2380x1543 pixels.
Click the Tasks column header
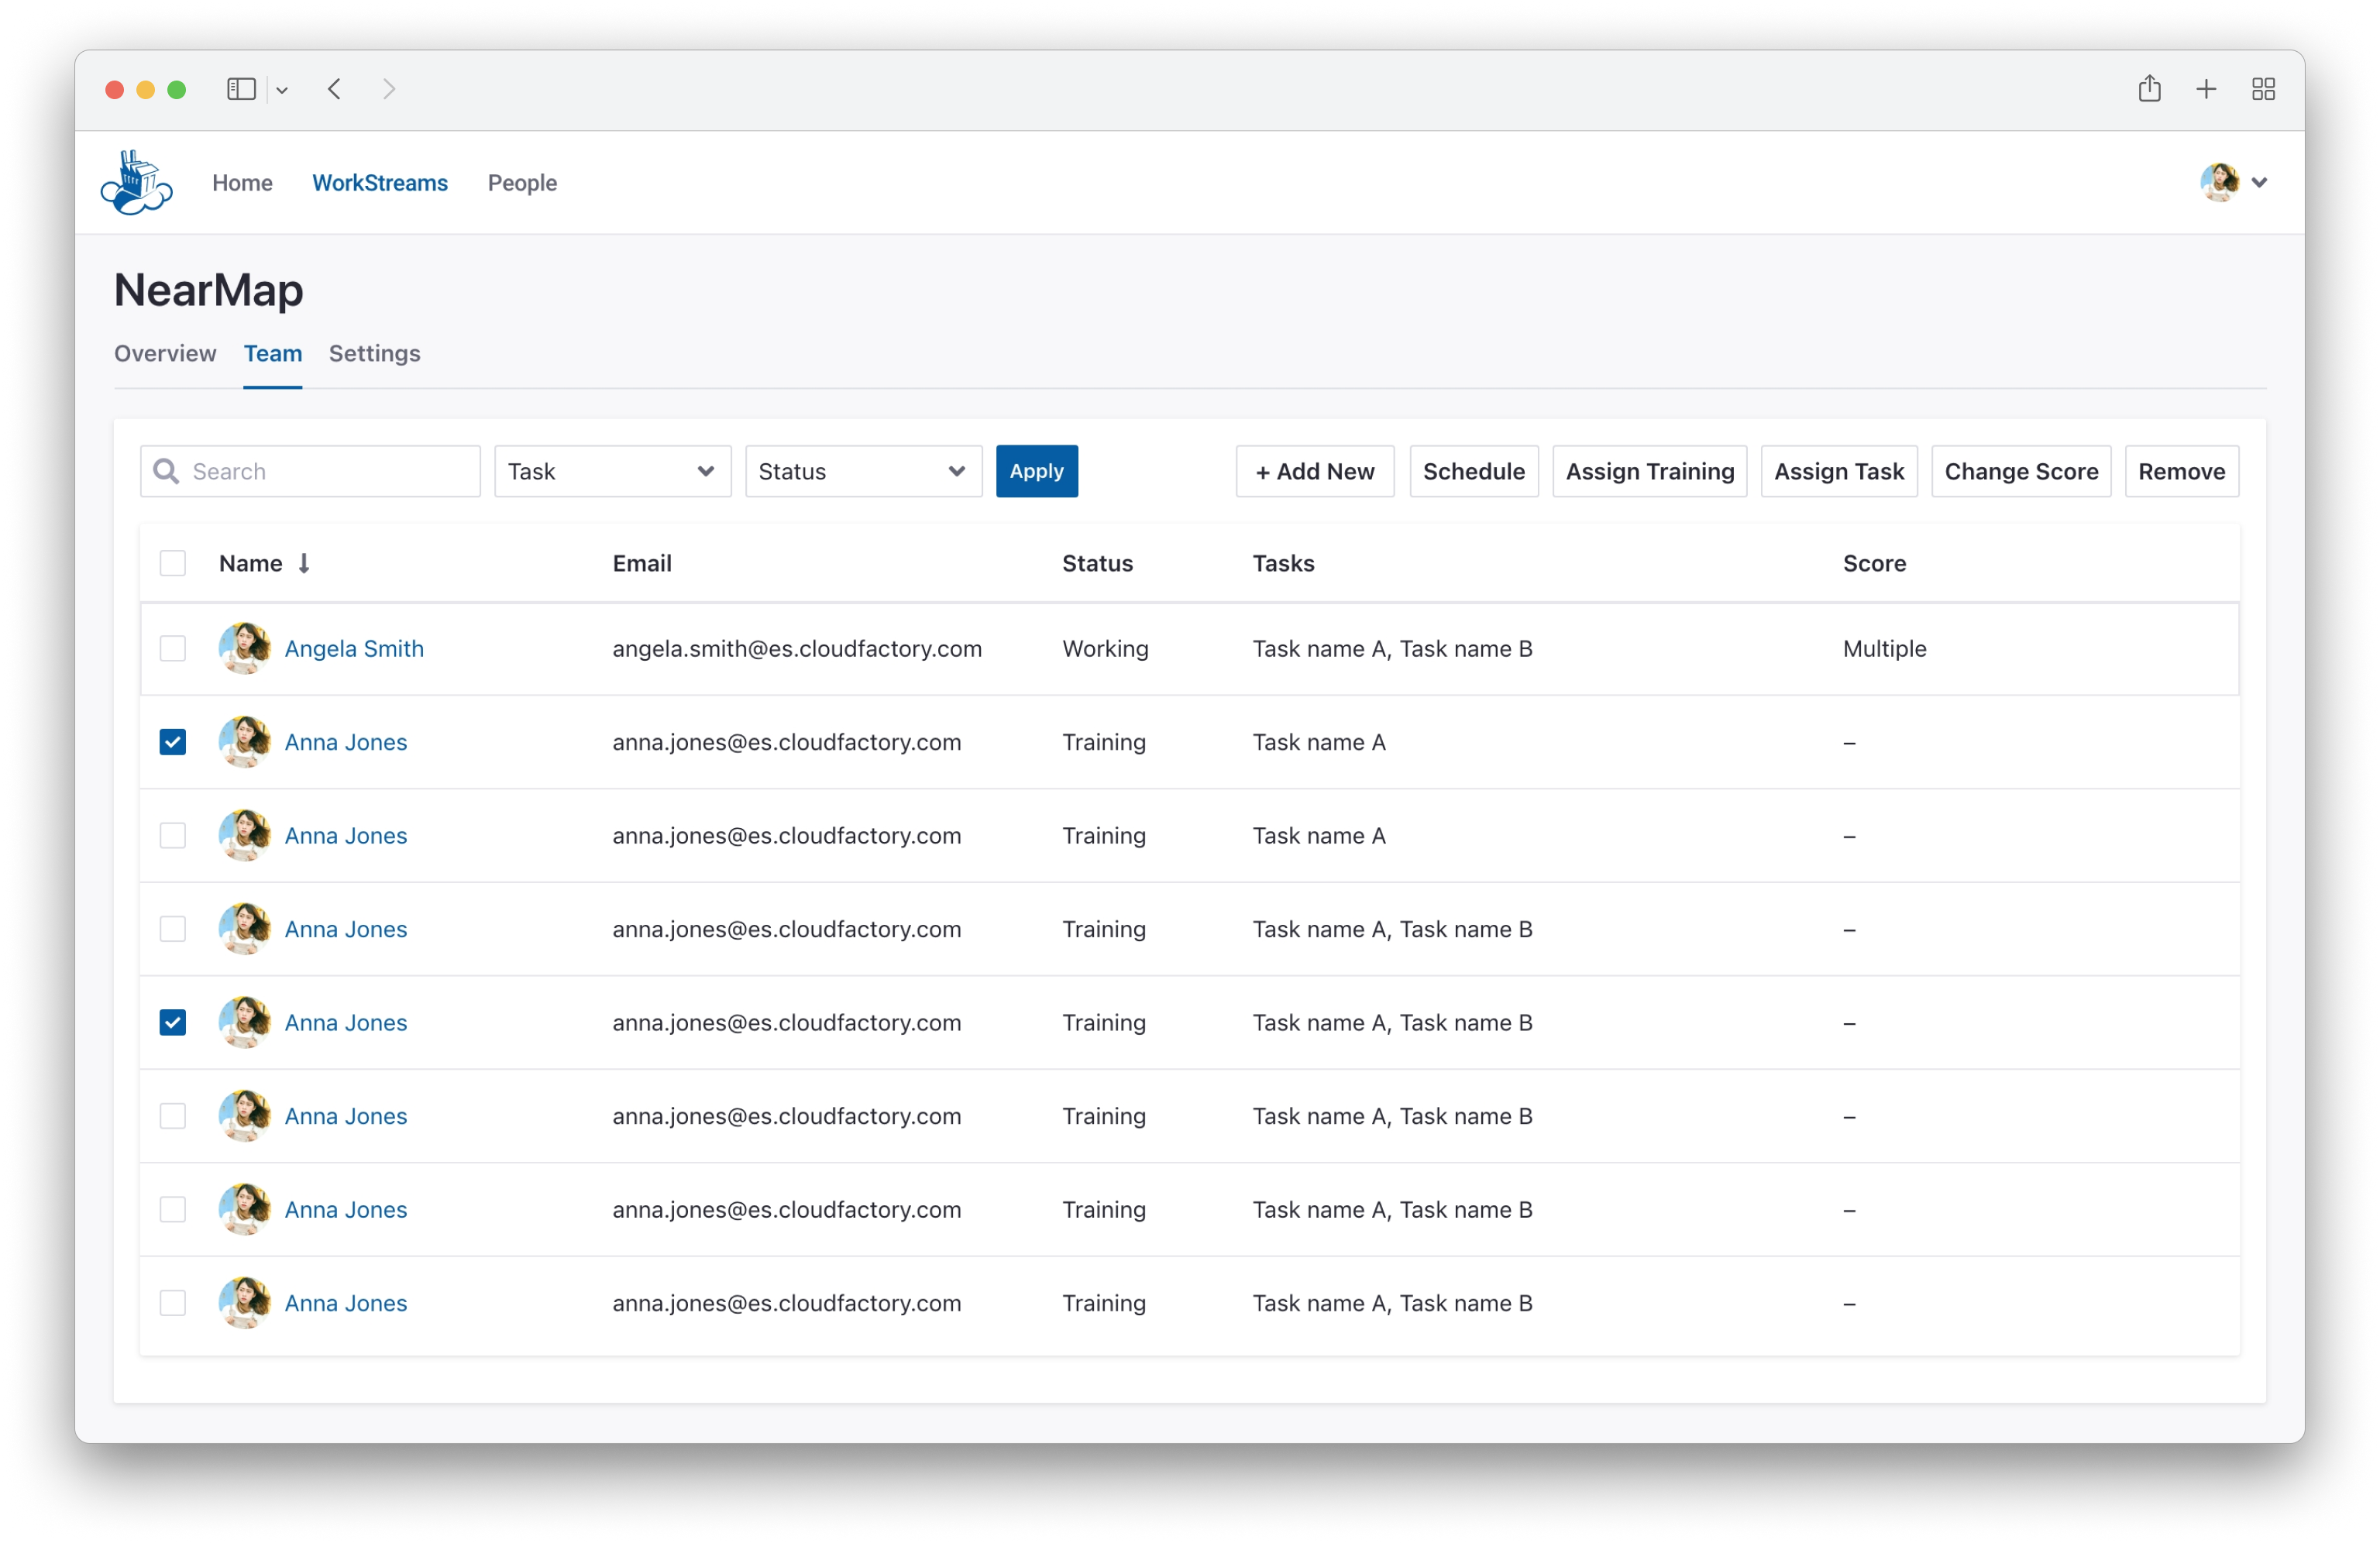coord(1283,563)
